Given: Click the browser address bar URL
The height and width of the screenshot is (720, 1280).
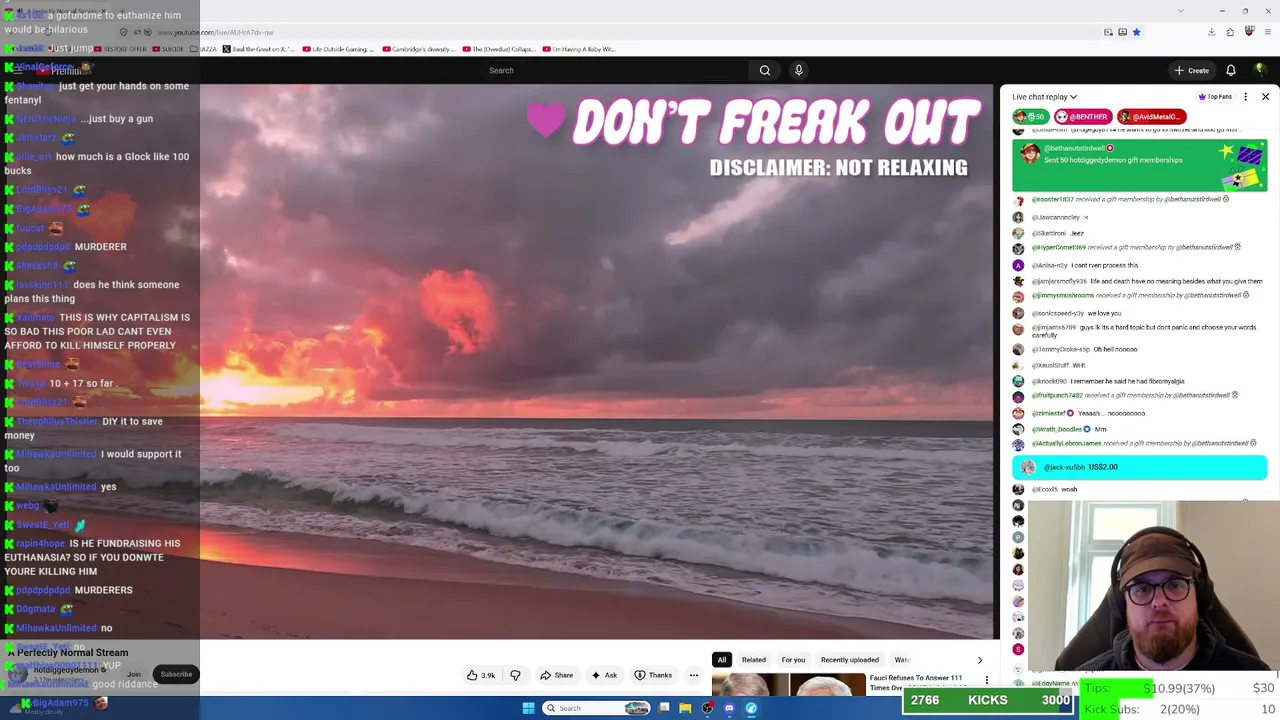Looking at the screenshot, I should point(215,32).
